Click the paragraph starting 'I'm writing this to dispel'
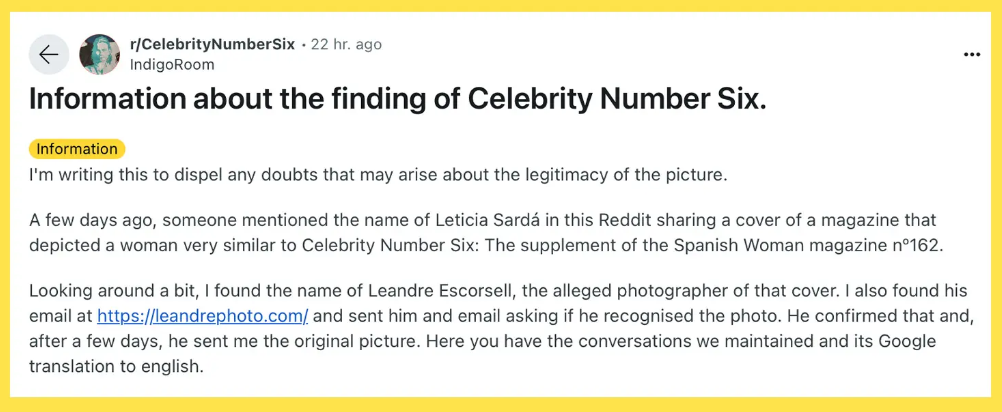The image size is (1002, 412). pos(378,176)
